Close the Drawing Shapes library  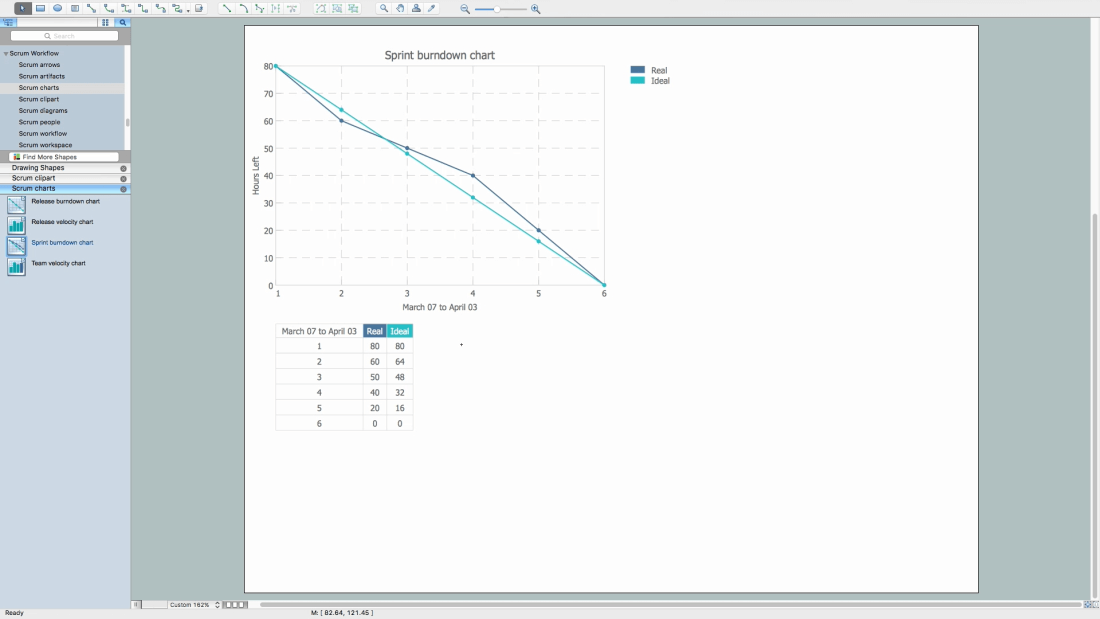click(x=123, y=168)
